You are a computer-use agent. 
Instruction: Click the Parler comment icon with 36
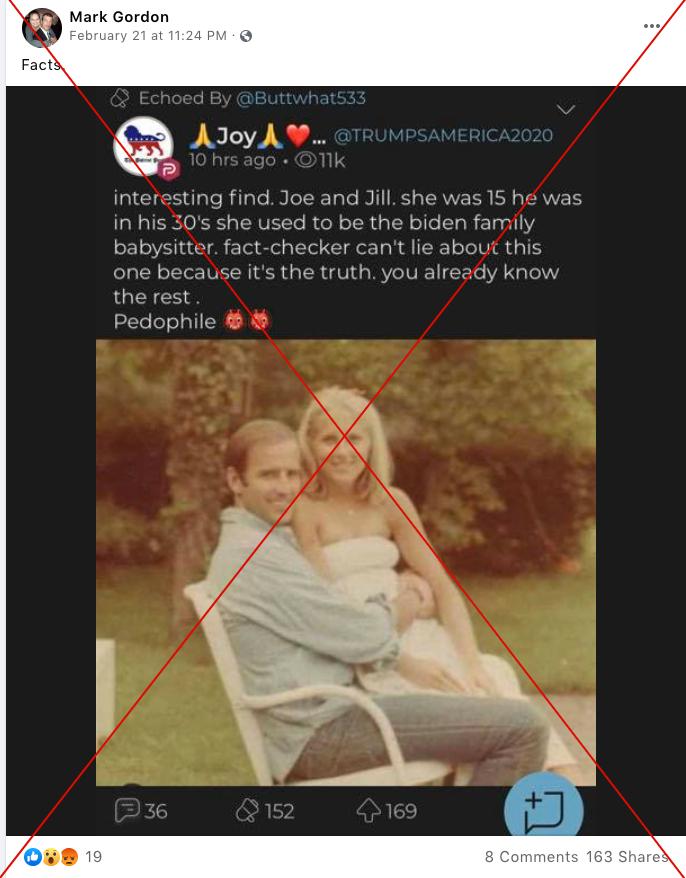click(126, 810)
